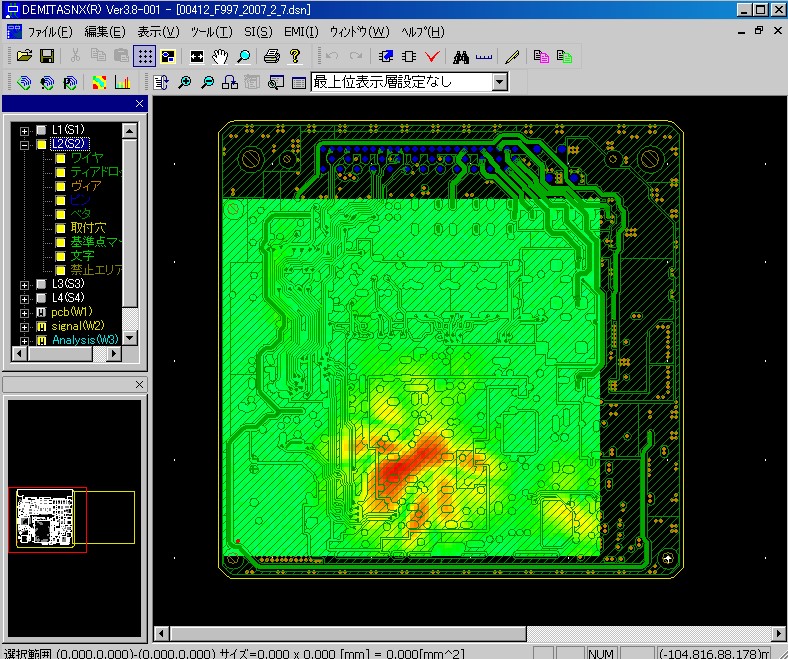Click the bar chart histogram icon
The image size is (788, 659).
[x=122, y=82]
